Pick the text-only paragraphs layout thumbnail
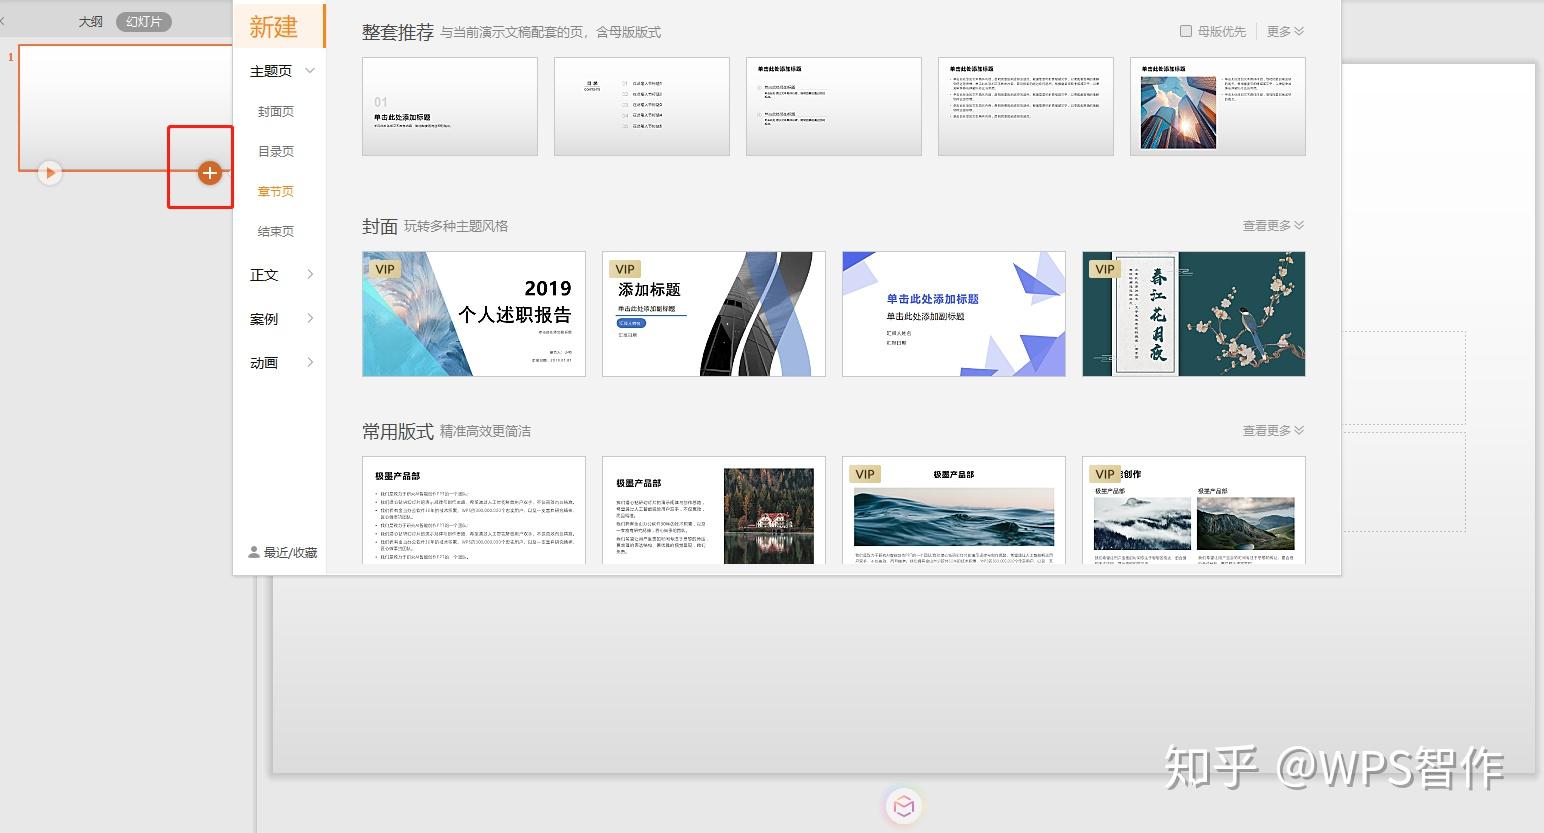1544x833 pixels. click(x=1026, y=106)
